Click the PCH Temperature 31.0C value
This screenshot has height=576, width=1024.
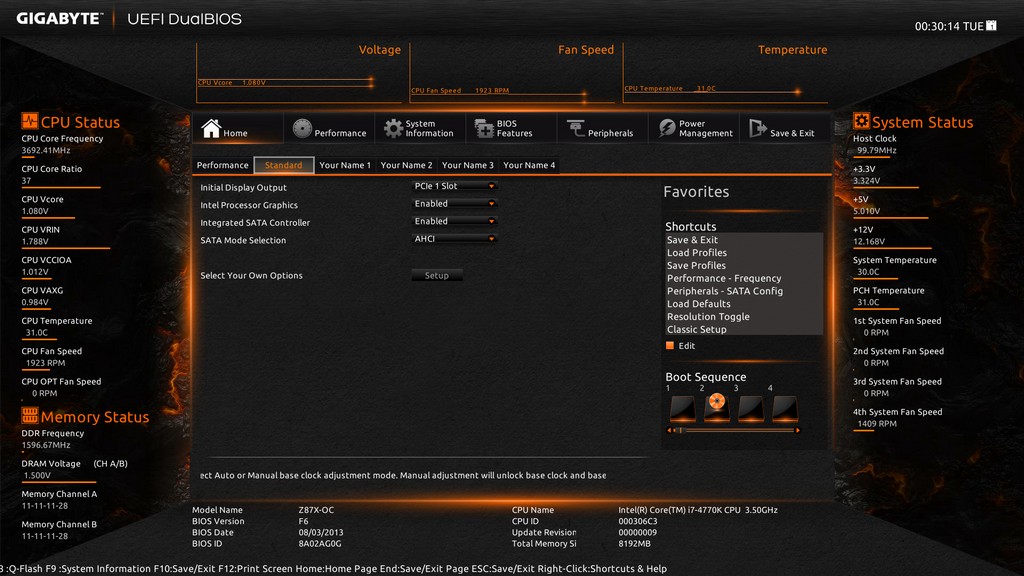pyautogui.click(x=868, y=302)
